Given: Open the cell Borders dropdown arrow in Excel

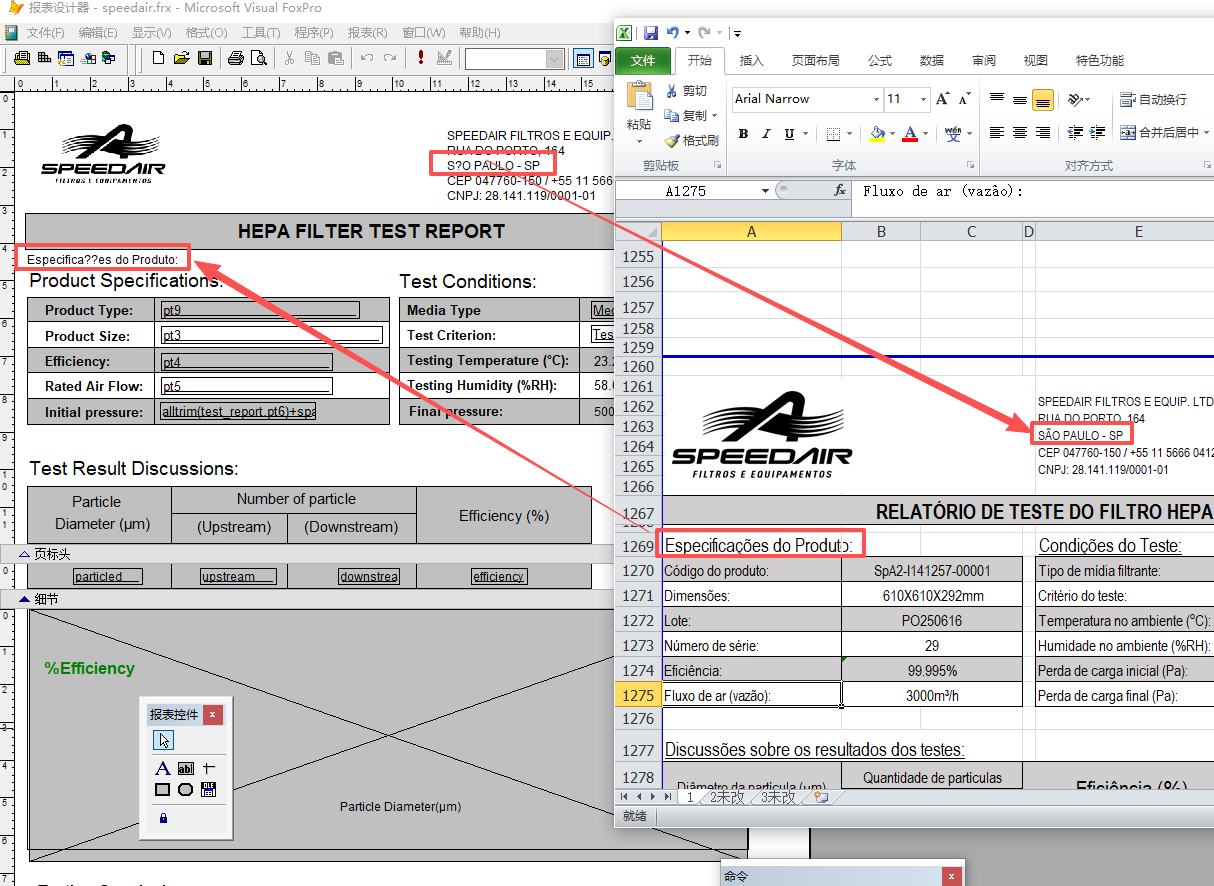Looking at the screenshot, I should point(851,133).
